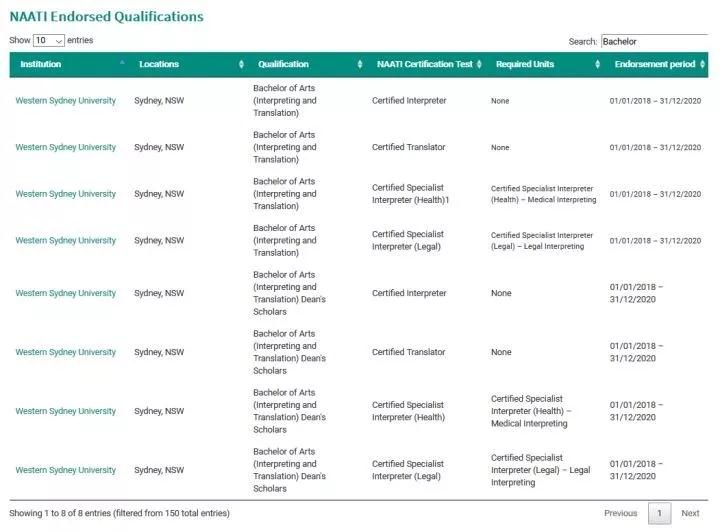Click the Locations column sort arrows
Image resolution: width=720 pixels, height=532 pixels.
click(x=241, y=65)
